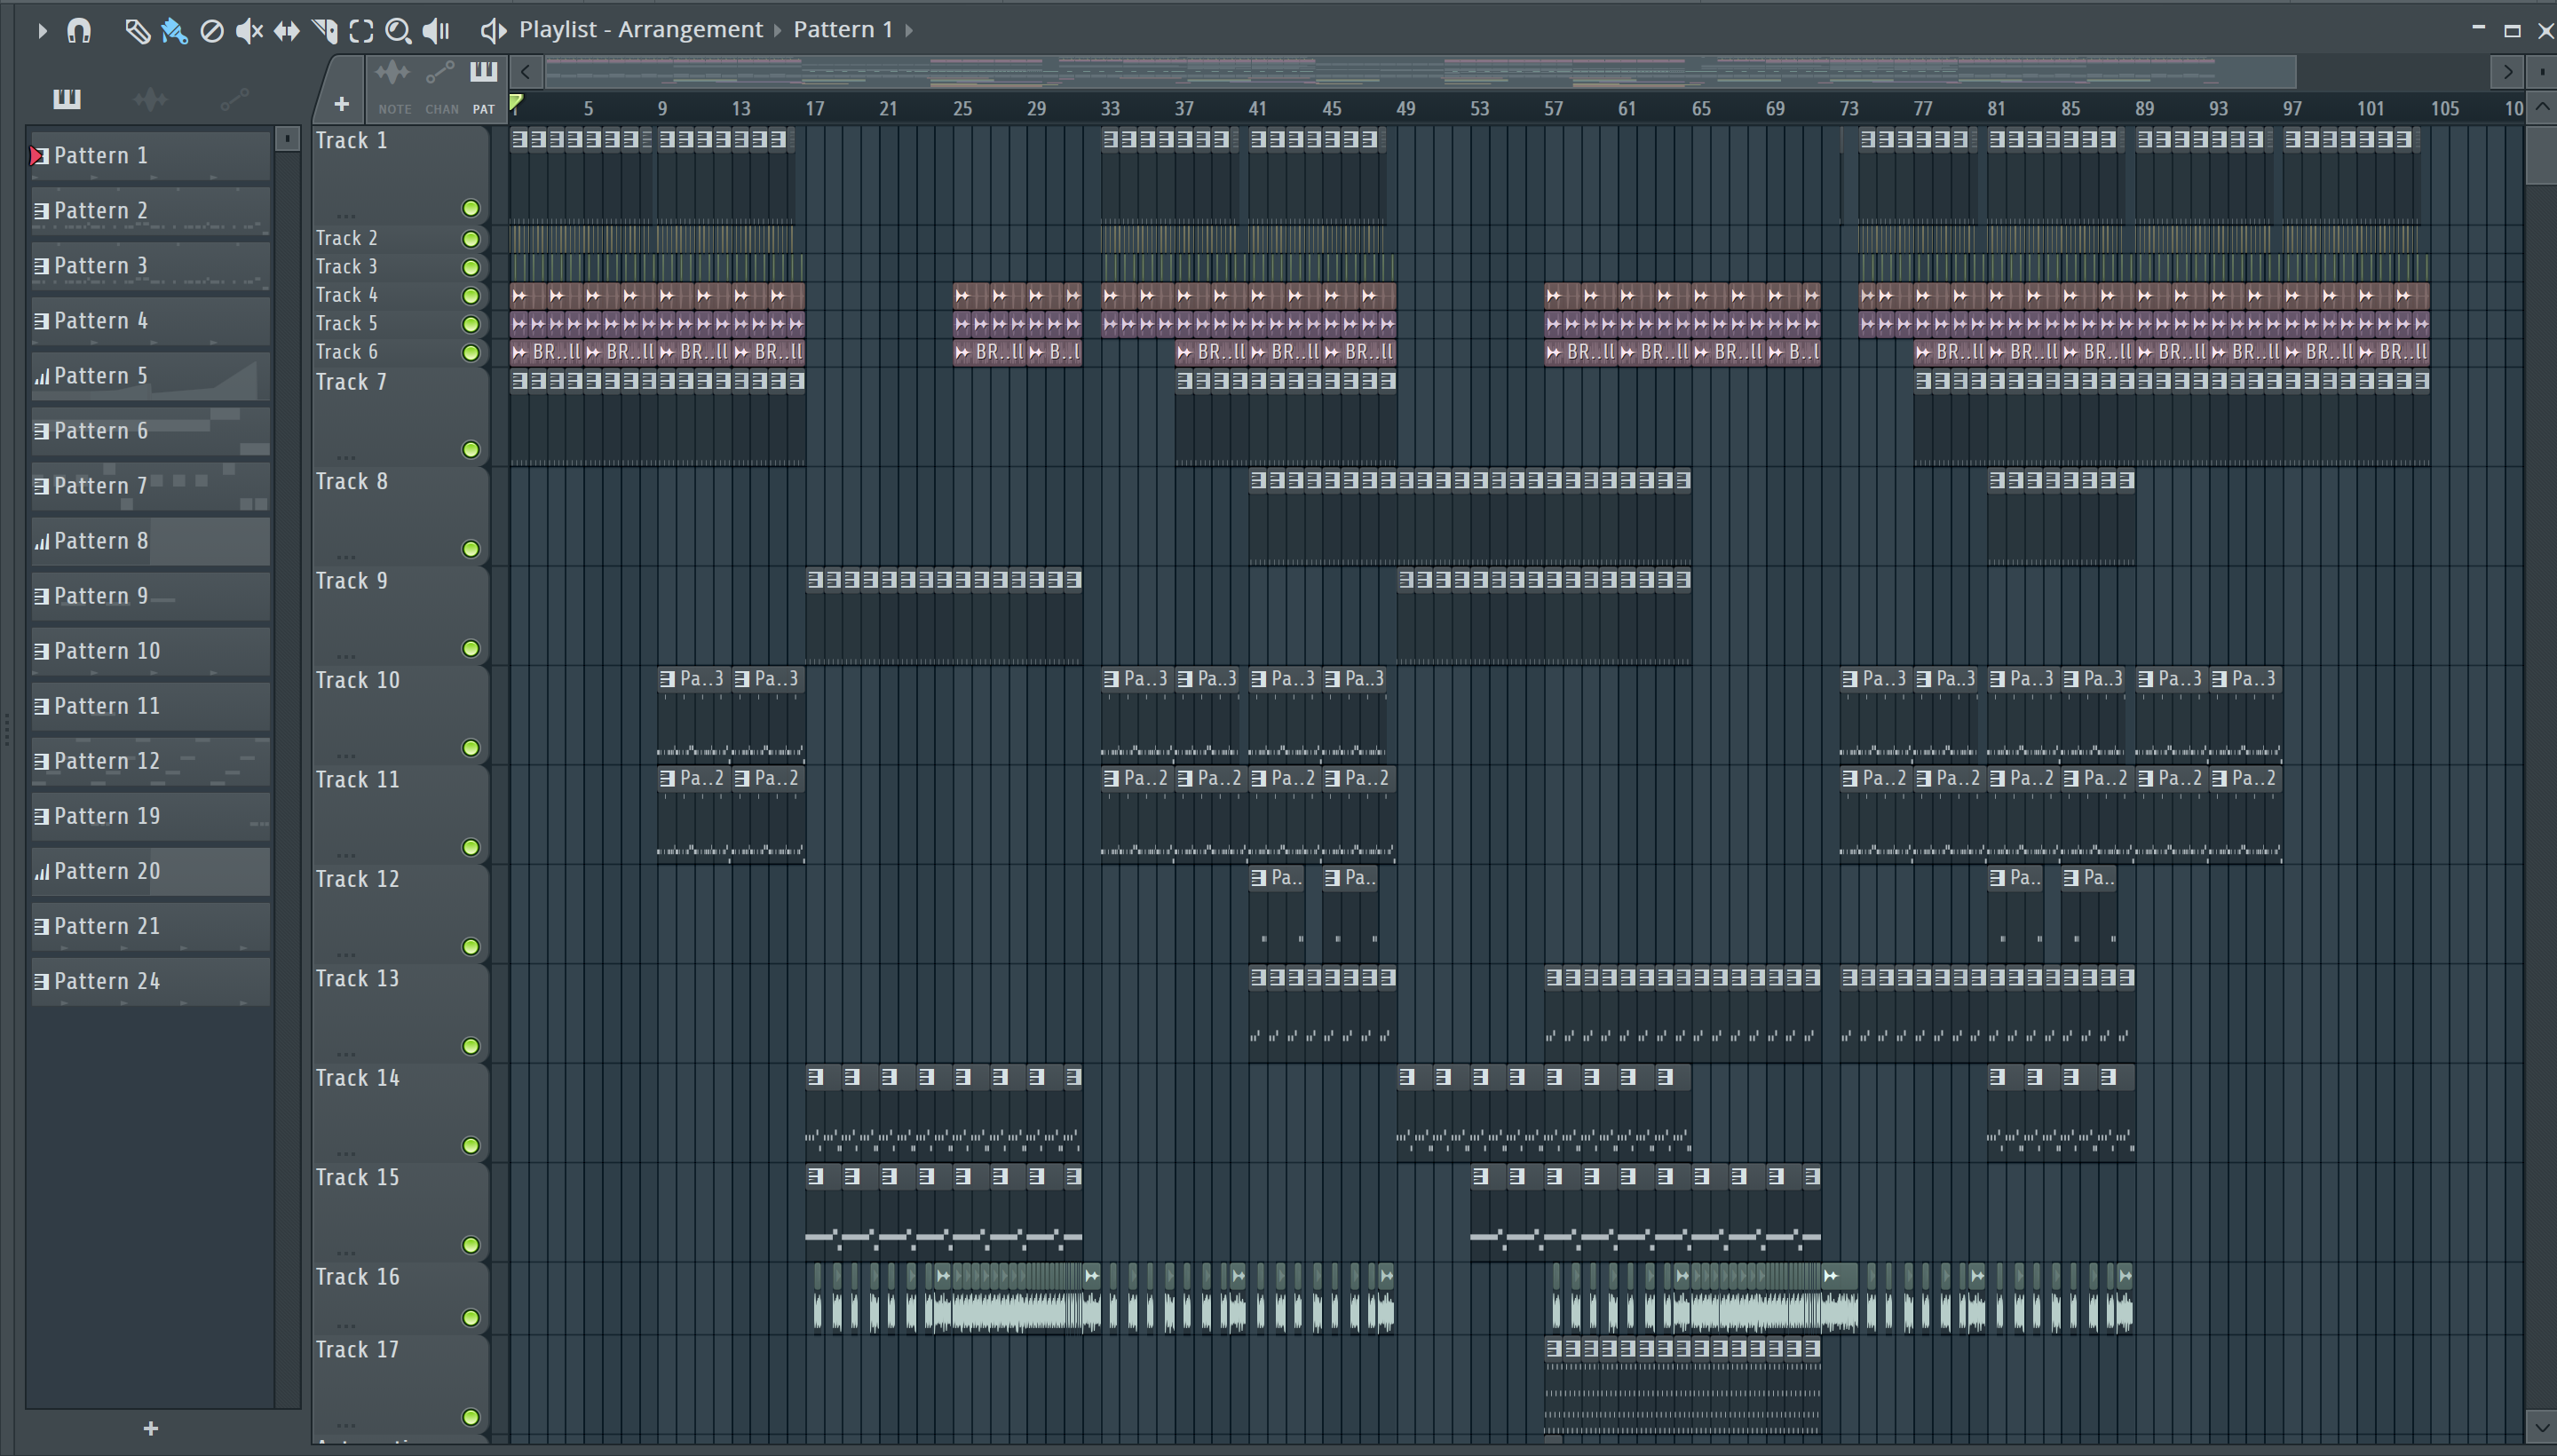Click the speaker preview icon beside Playlist title
Image resolution: width=2557 pixels, height=1456 pixels.
pyautogui.click(x=492, y=30)
